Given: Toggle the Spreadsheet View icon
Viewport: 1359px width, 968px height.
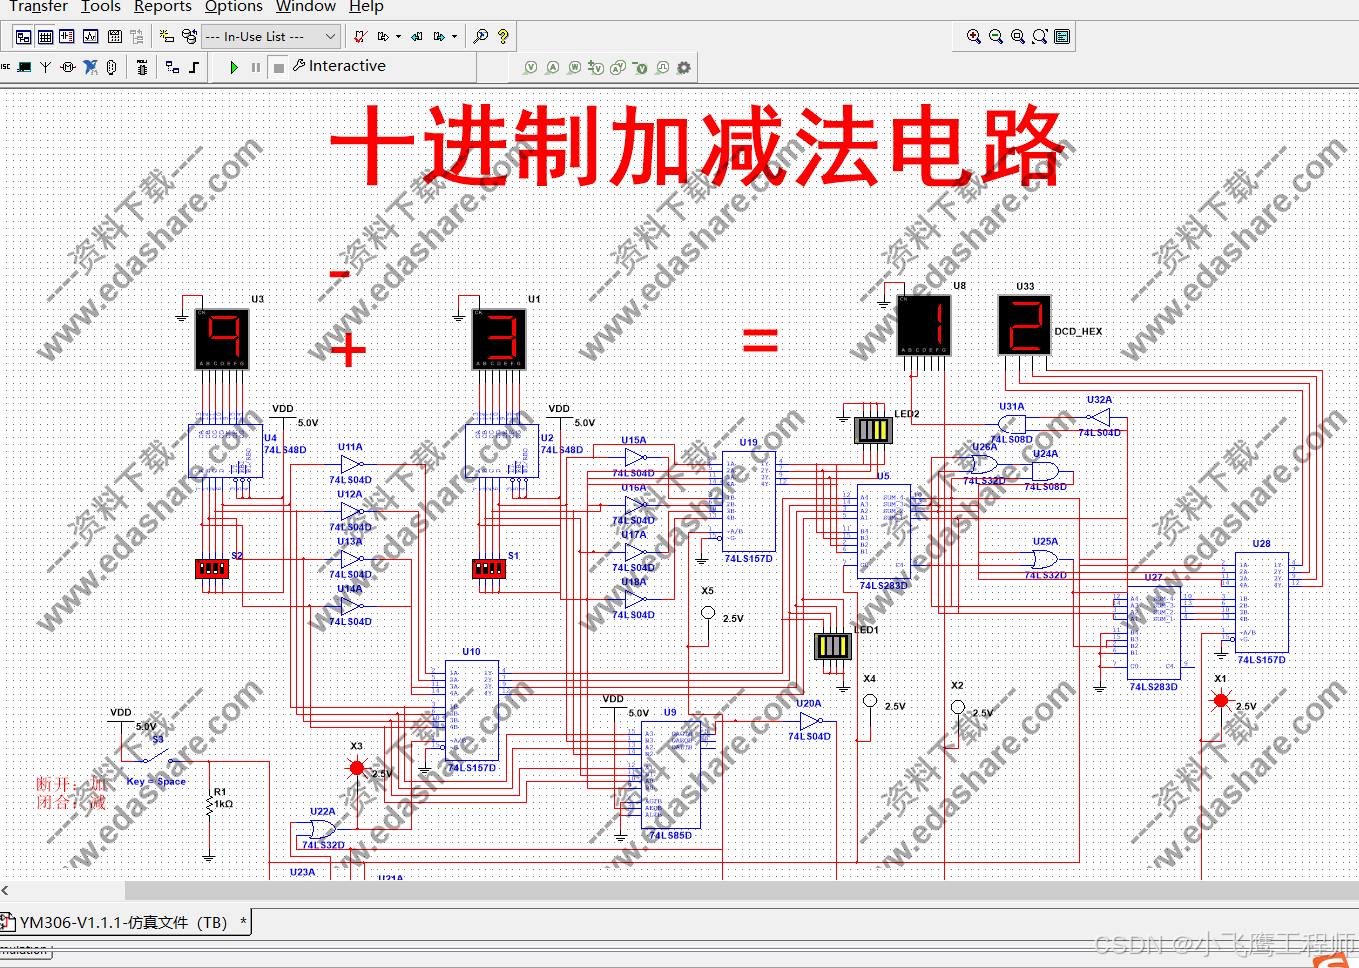Looking at the screenshot, I should [45, 37].
